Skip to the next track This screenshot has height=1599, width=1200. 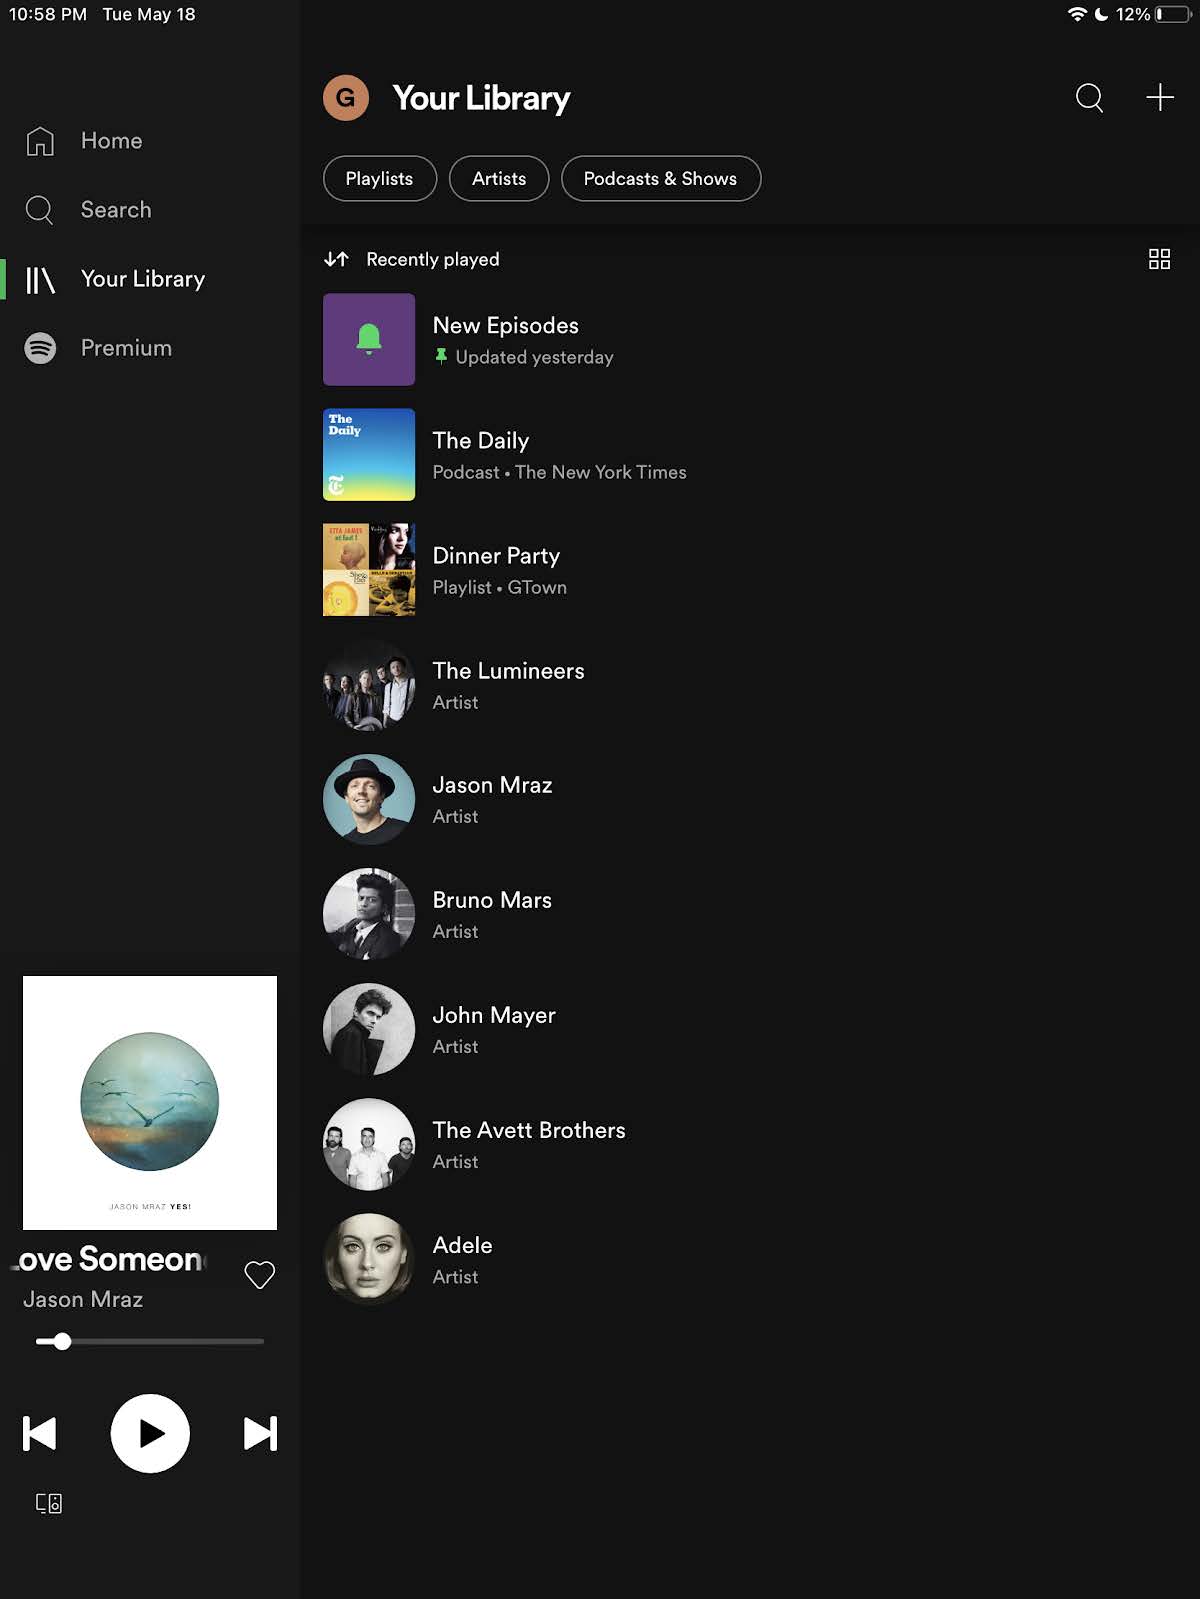[x=260, y=1433]
